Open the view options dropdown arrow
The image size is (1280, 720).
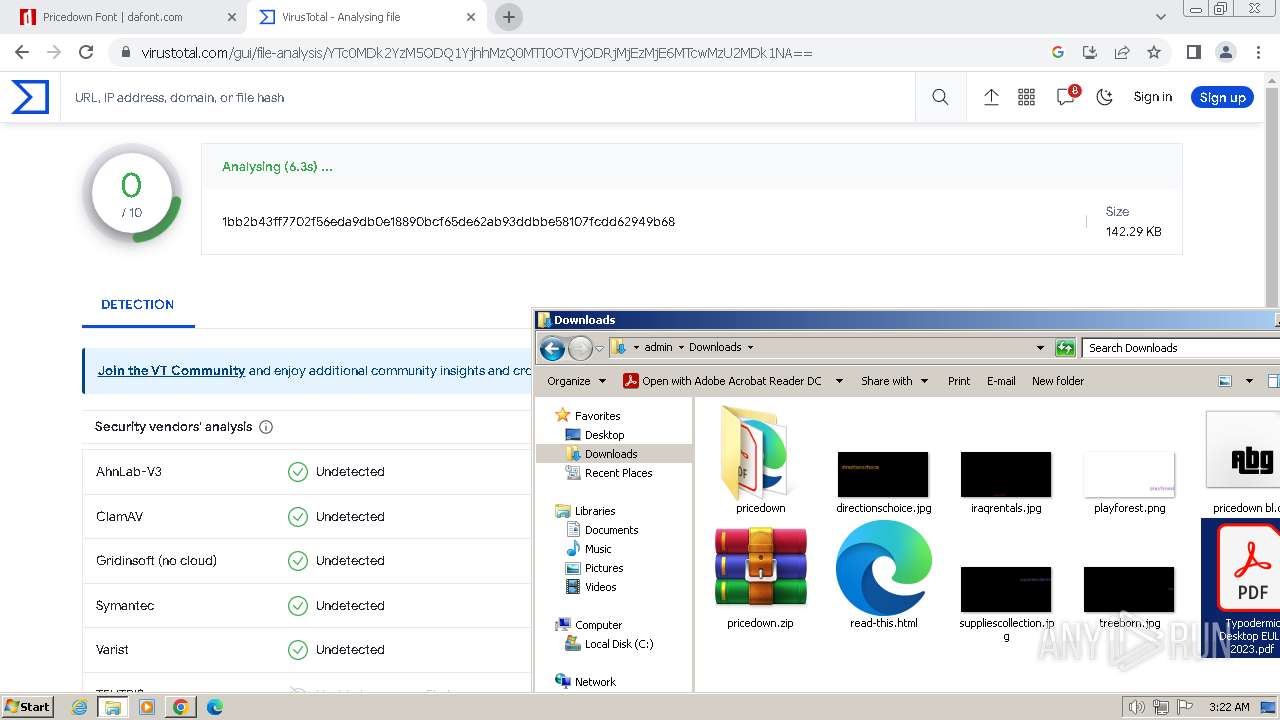coord(1249,381)
